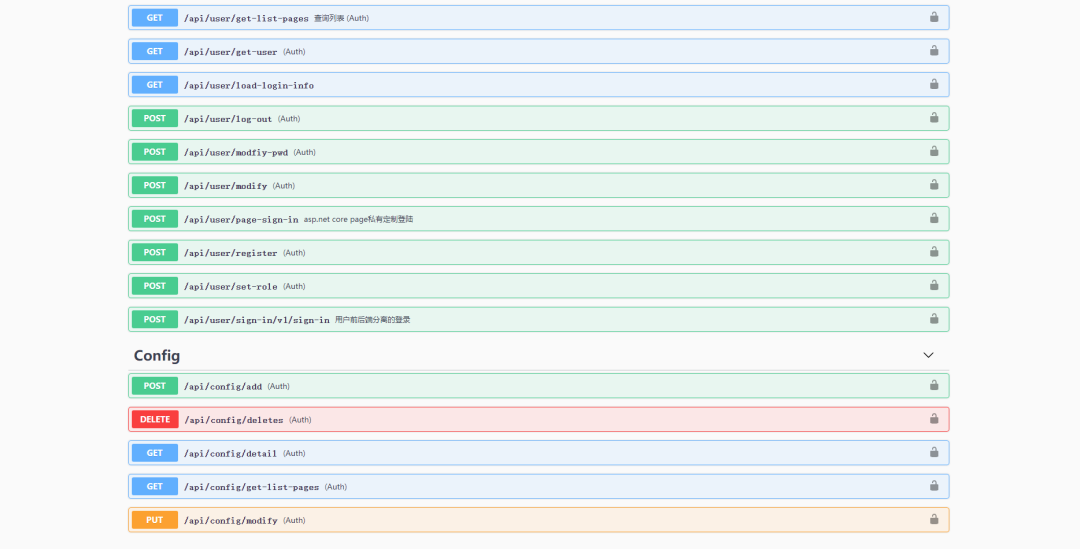Click lock icon on /api/user/load-login-info row
This screenshot has width=1080, height=549.
pos(934,84)
